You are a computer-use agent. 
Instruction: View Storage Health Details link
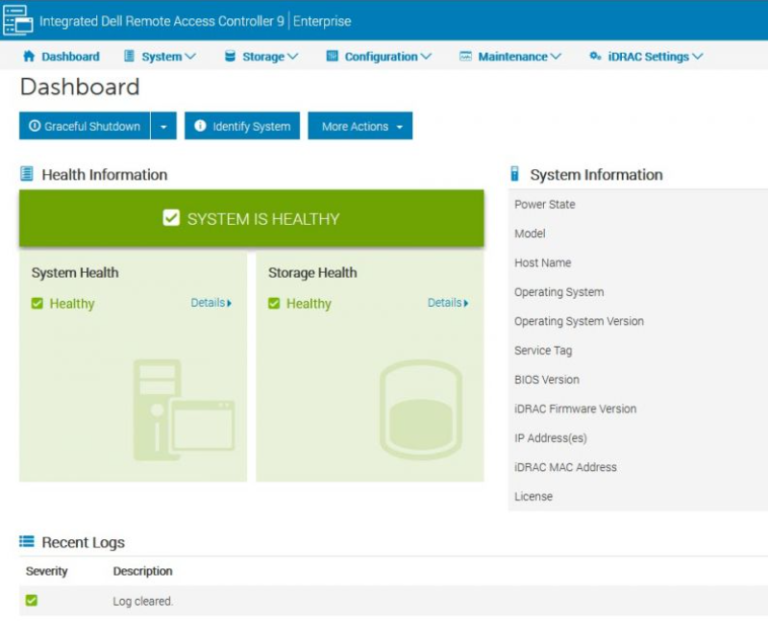448,303
